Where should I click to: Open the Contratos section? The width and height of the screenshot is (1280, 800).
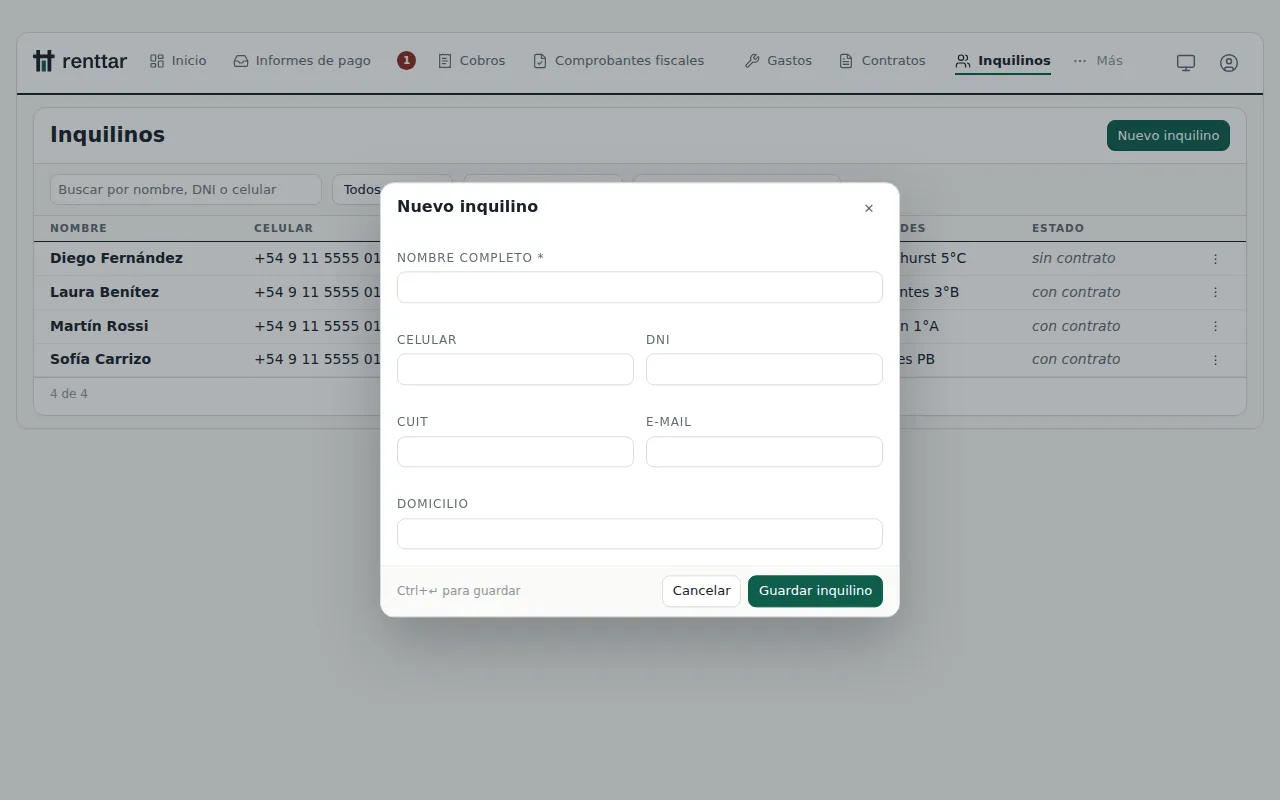tap(882, 61)
